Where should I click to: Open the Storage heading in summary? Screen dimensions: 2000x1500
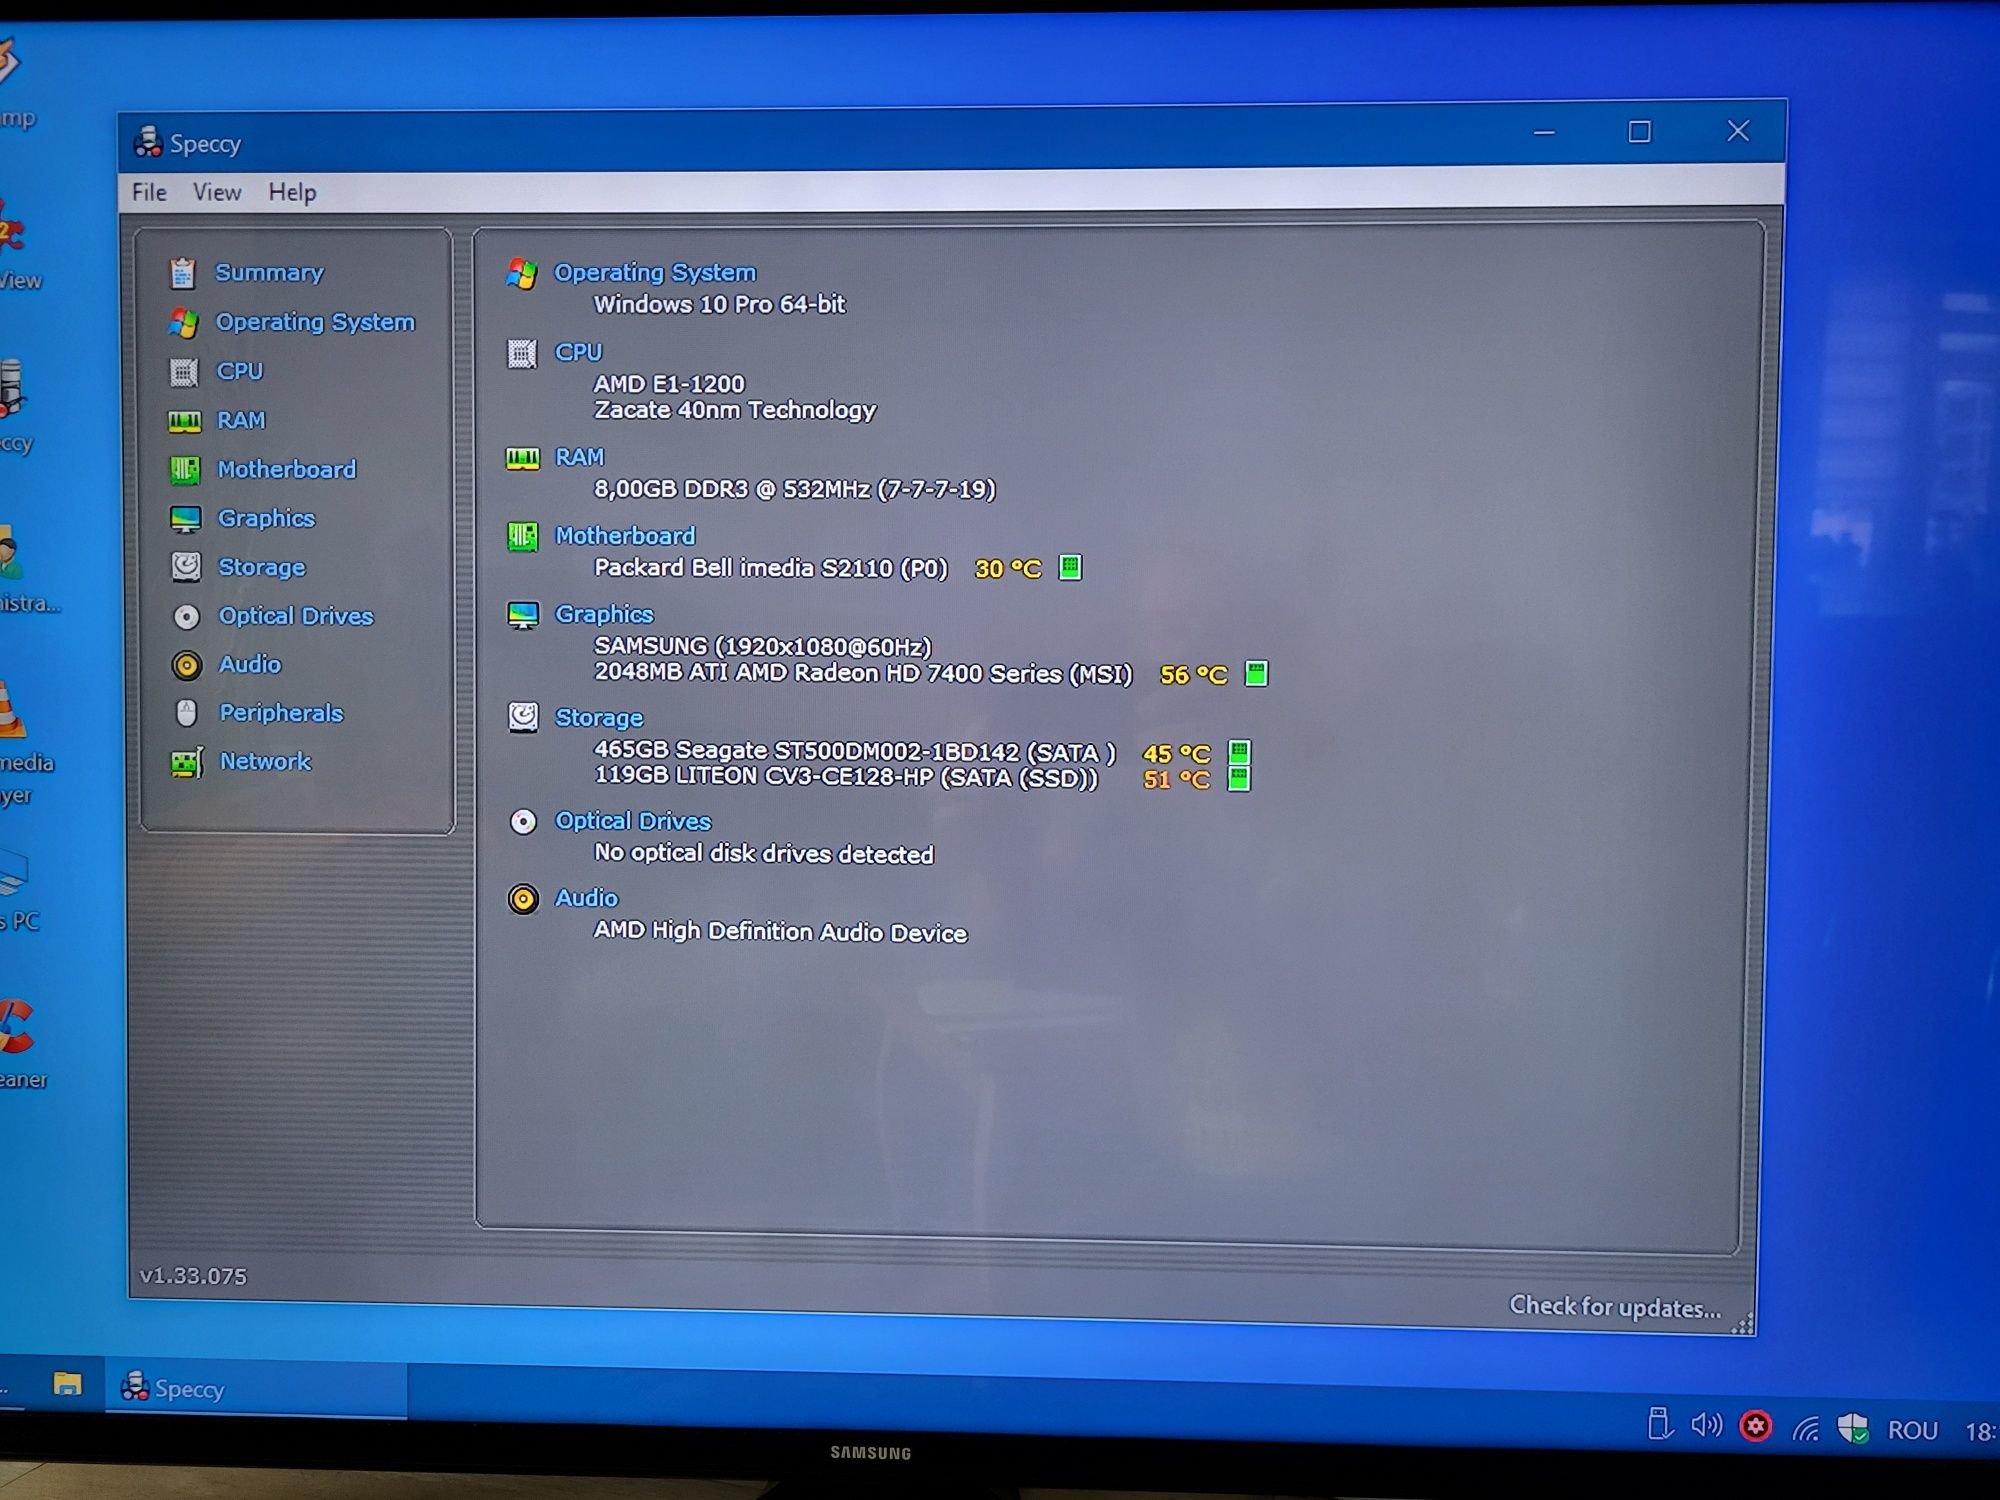tap(599, 718)
